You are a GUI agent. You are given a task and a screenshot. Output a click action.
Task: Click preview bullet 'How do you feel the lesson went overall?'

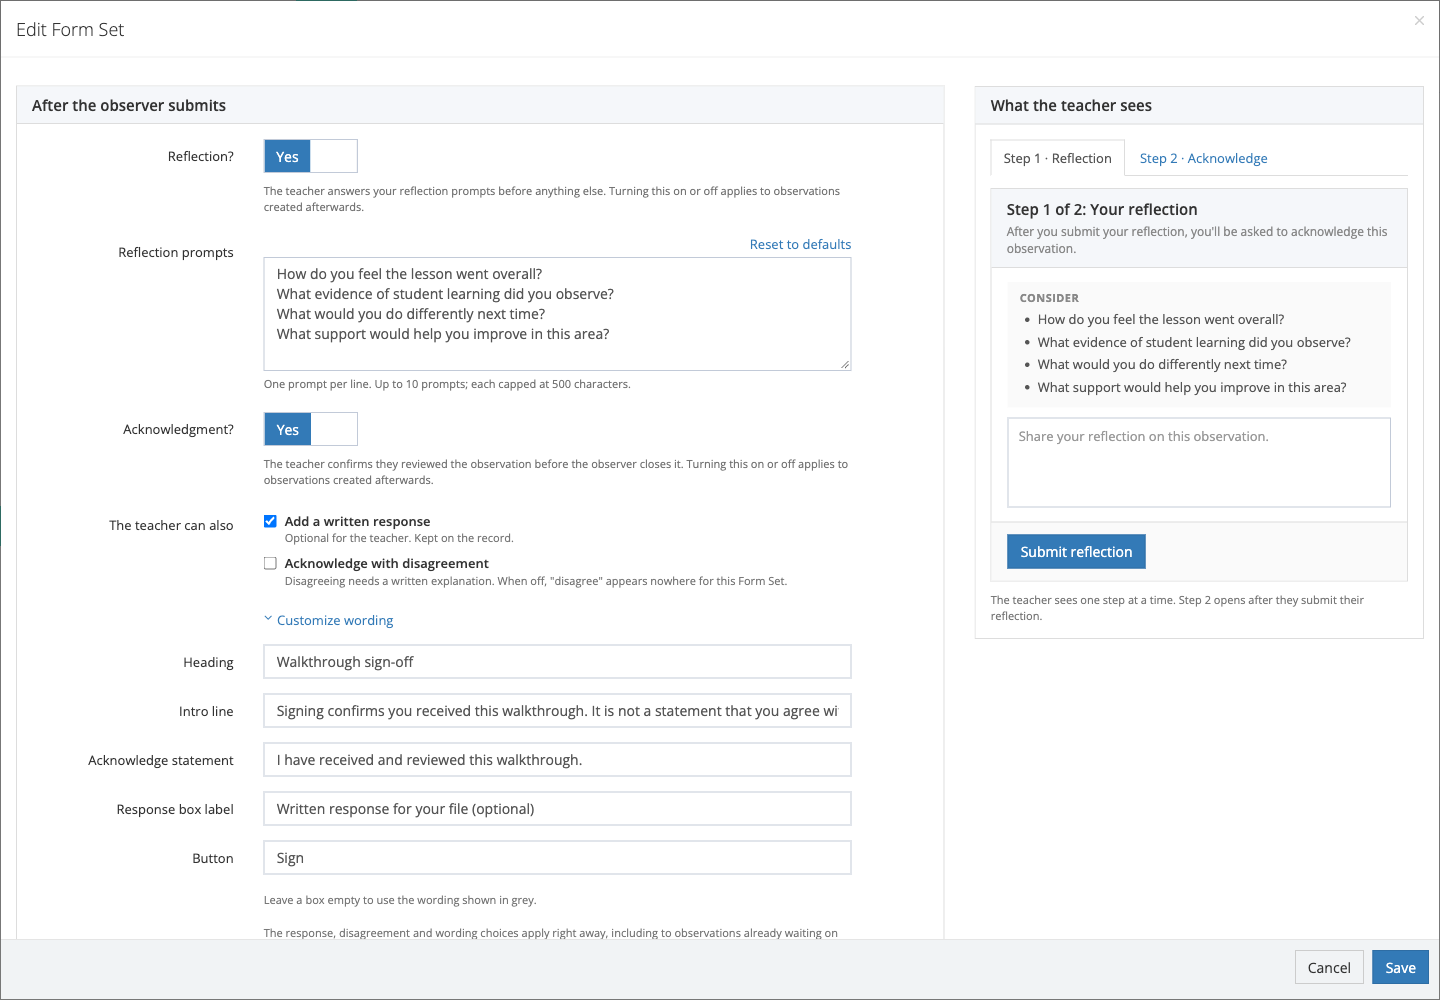click(1160, 319)
